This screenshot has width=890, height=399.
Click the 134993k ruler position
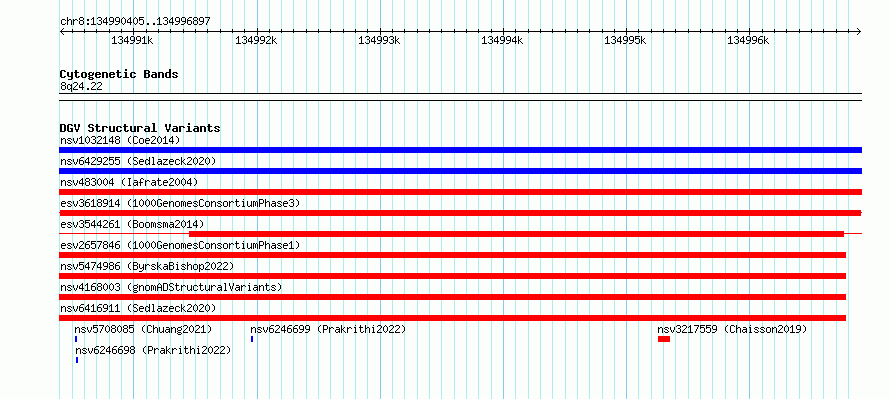(379, 40)
